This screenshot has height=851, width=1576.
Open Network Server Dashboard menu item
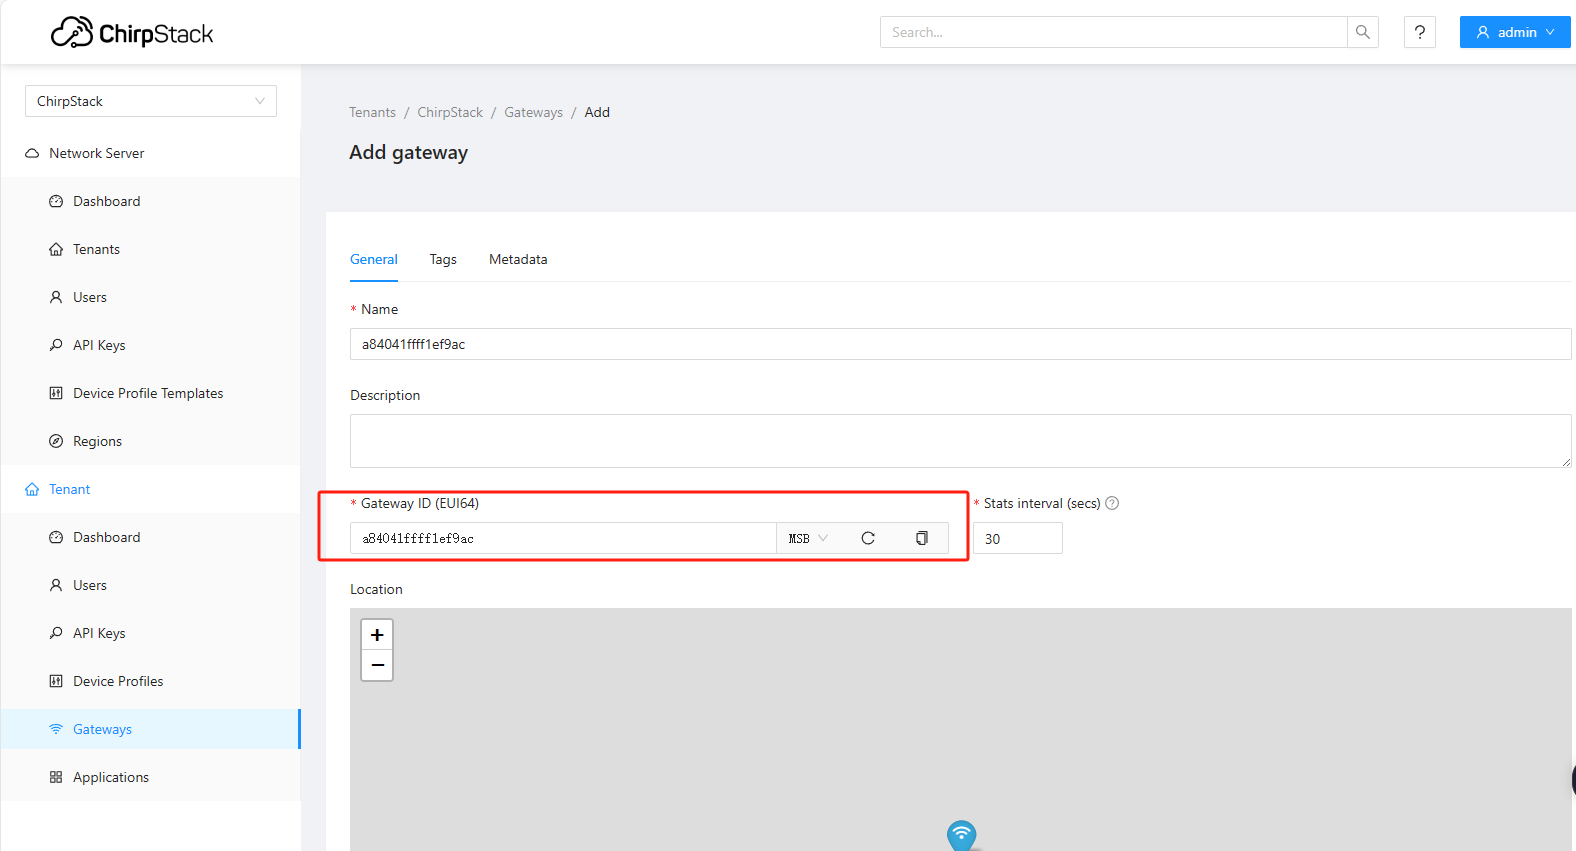point(150,201)
